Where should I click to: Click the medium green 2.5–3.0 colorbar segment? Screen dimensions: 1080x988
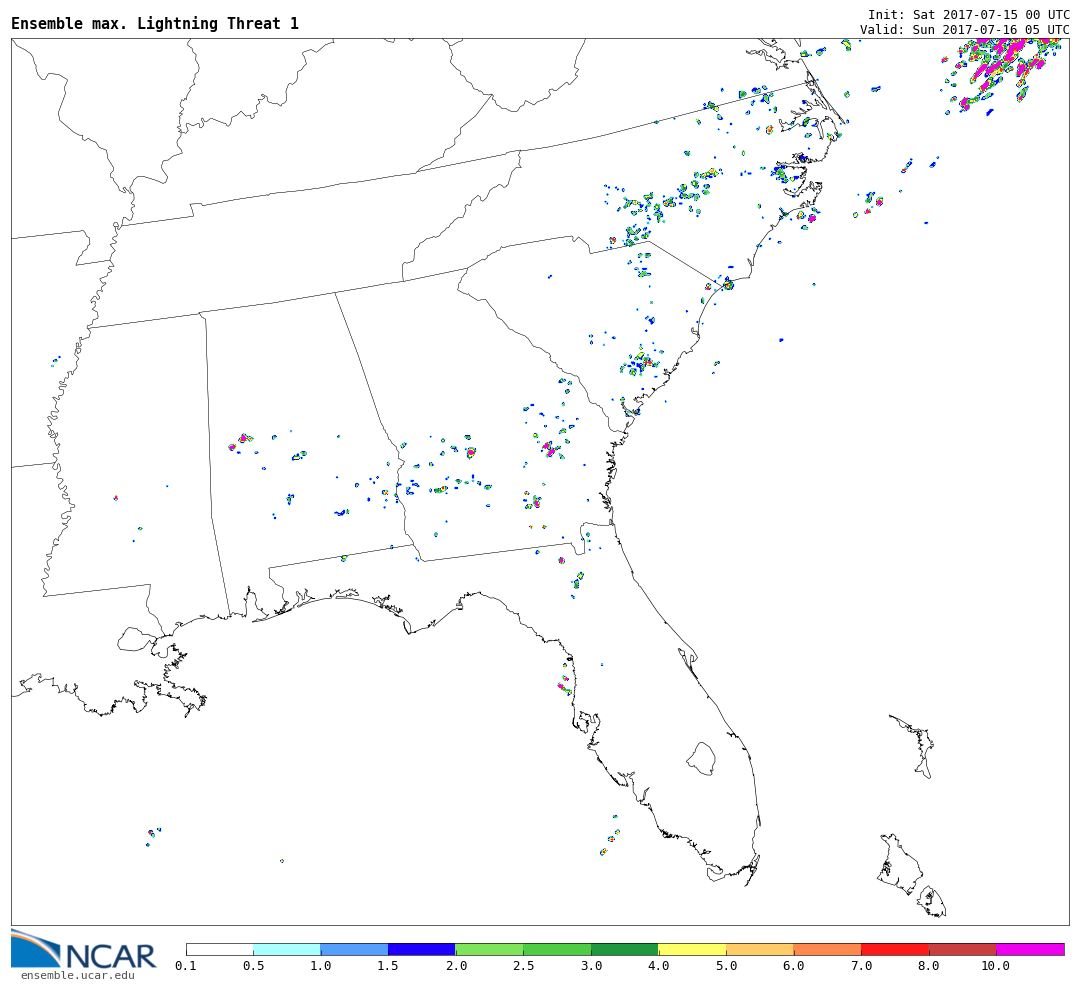point(557,949)
